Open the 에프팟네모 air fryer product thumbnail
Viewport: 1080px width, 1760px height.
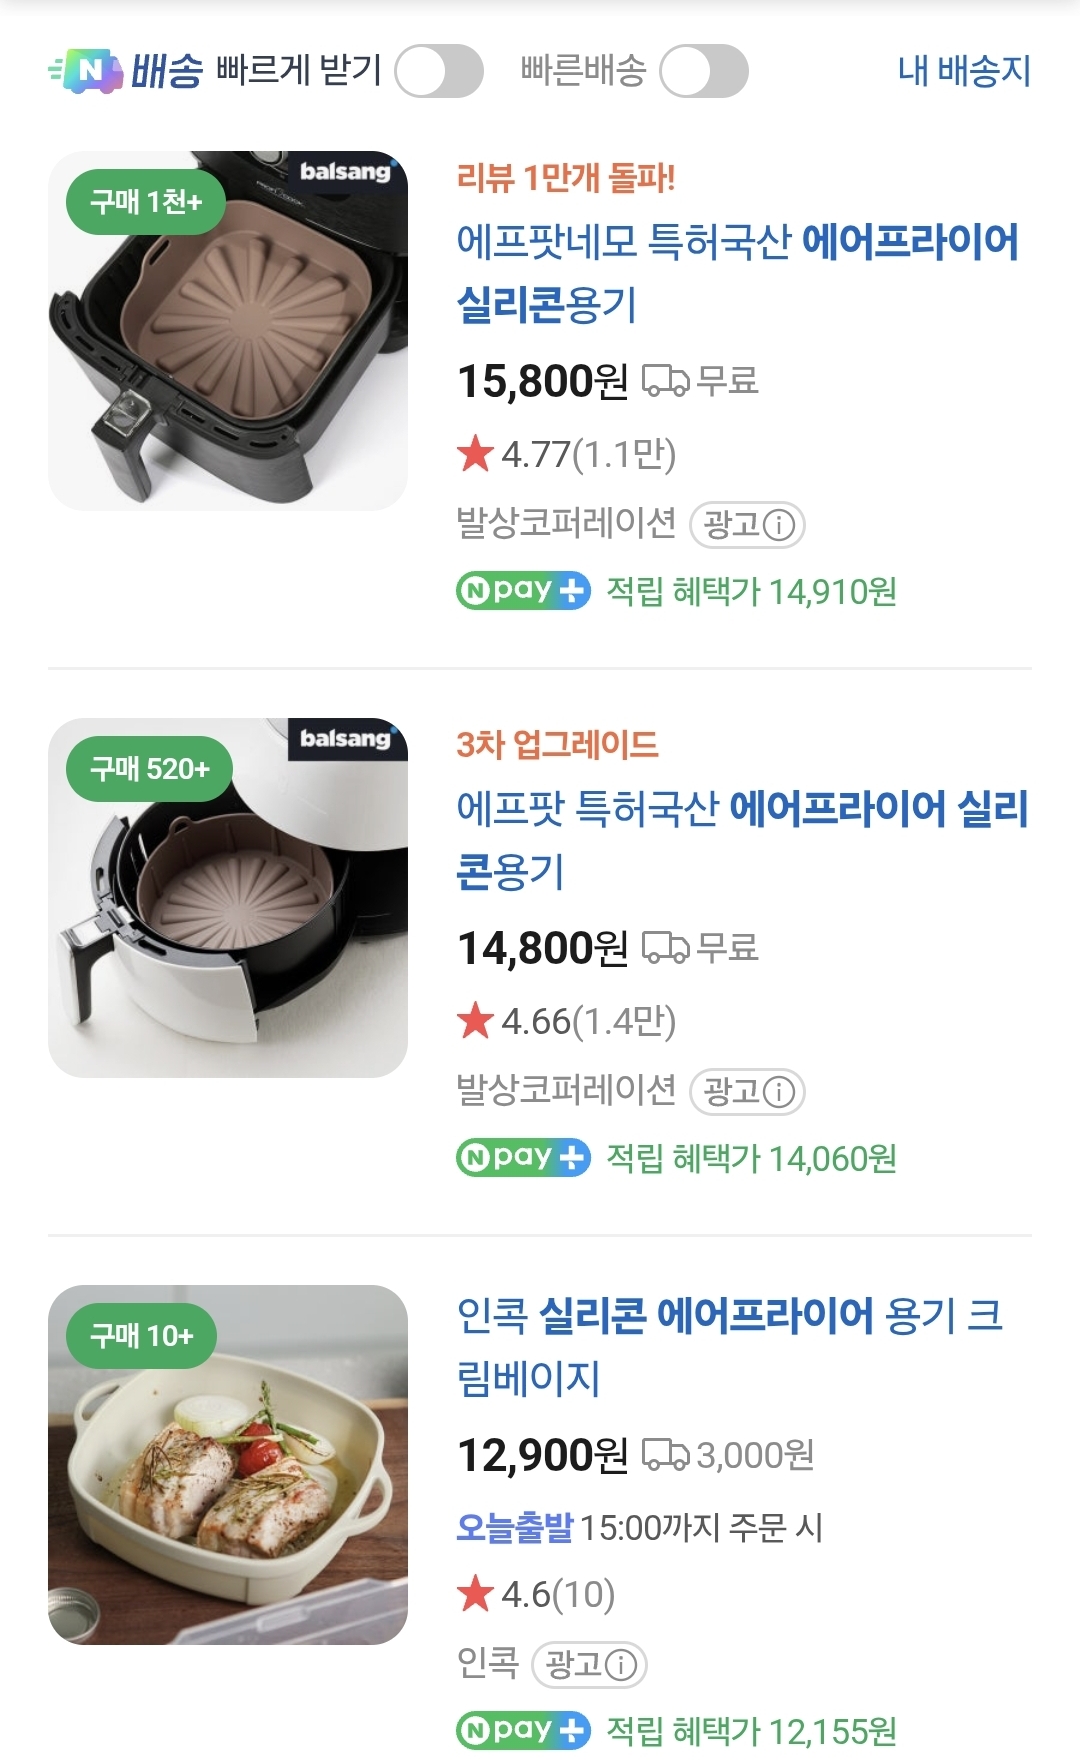click(228, 331)
